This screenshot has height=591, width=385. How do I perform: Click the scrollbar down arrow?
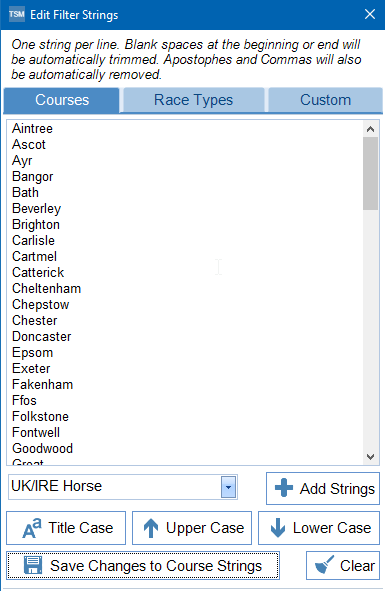click(370, 456)
